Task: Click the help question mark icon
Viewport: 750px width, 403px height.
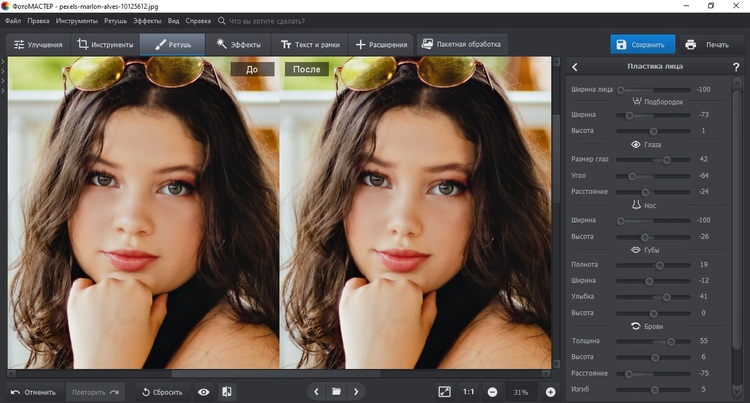Action: [735, 67]
